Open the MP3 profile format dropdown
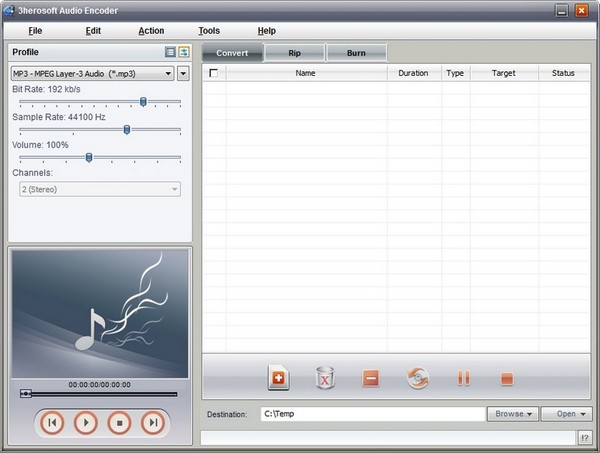The width and height of the screenshot is (600, 453). click(x=183, y=74)
